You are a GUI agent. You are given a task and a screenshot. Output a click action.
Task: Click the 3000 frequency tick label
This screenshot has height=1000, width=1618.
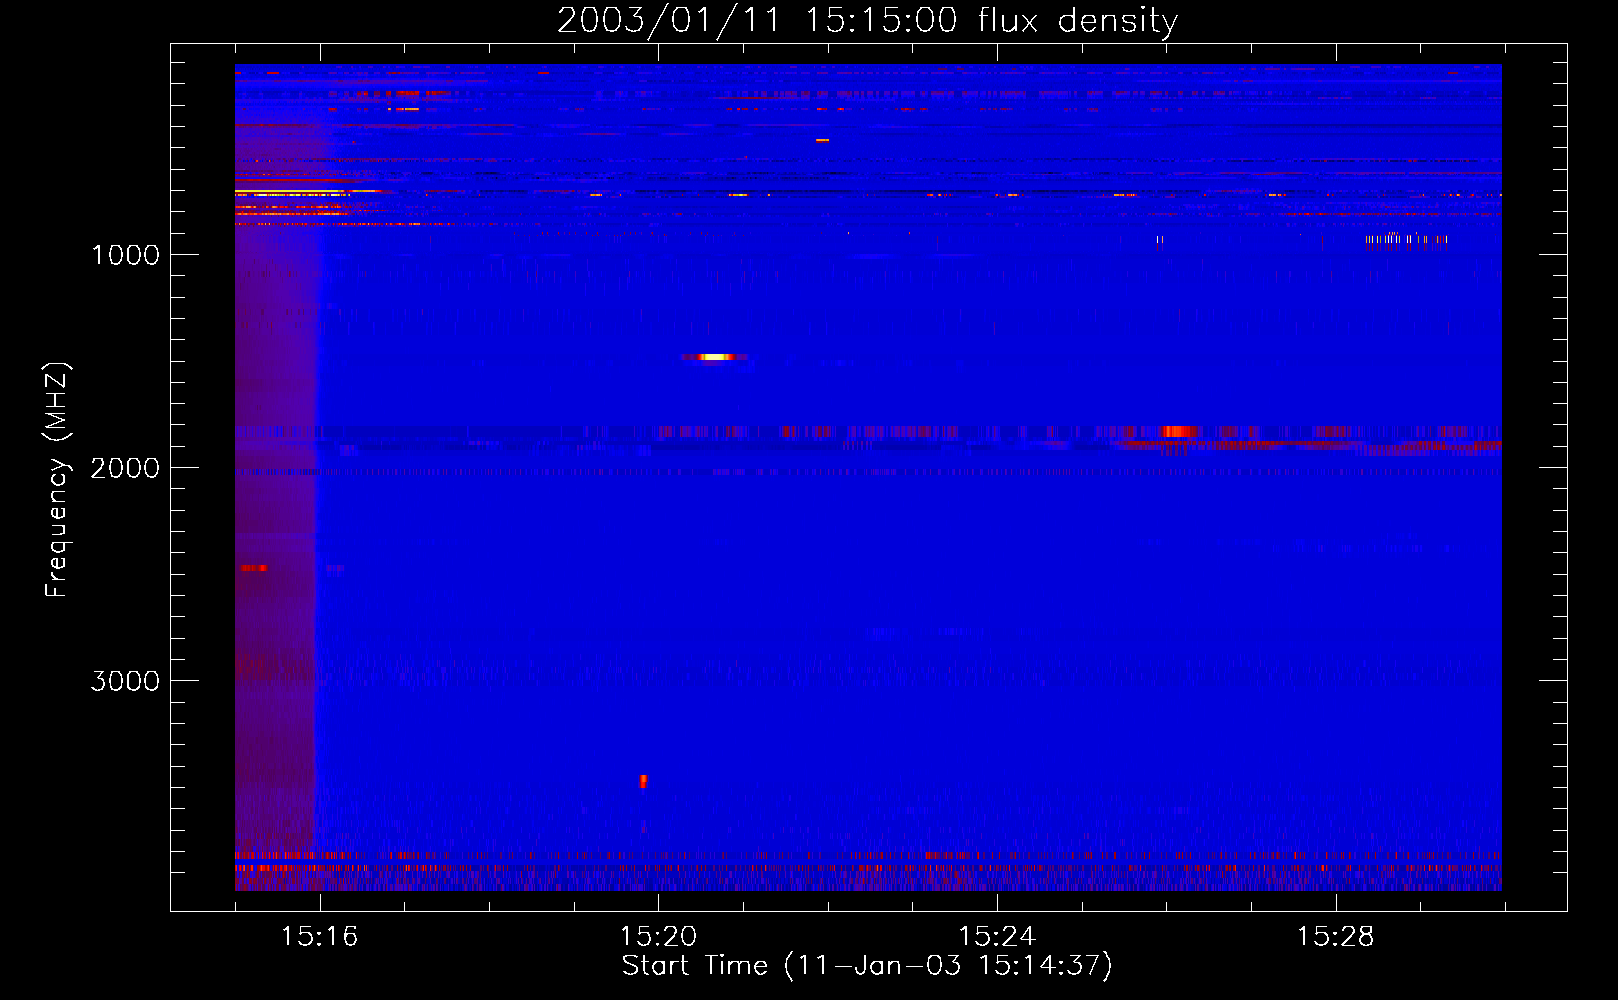click(125, 681)
